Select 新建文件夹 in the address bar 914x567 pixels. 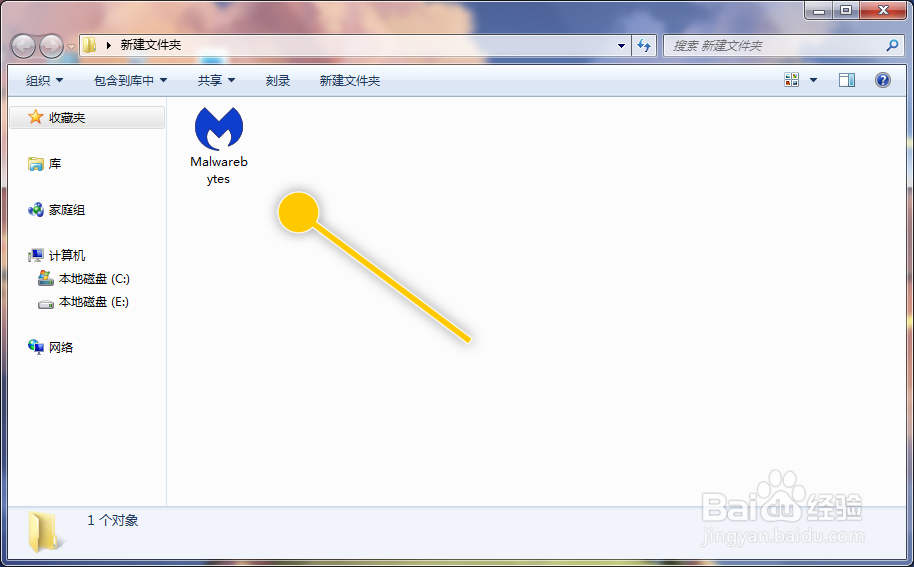click(x=150, y=45)
